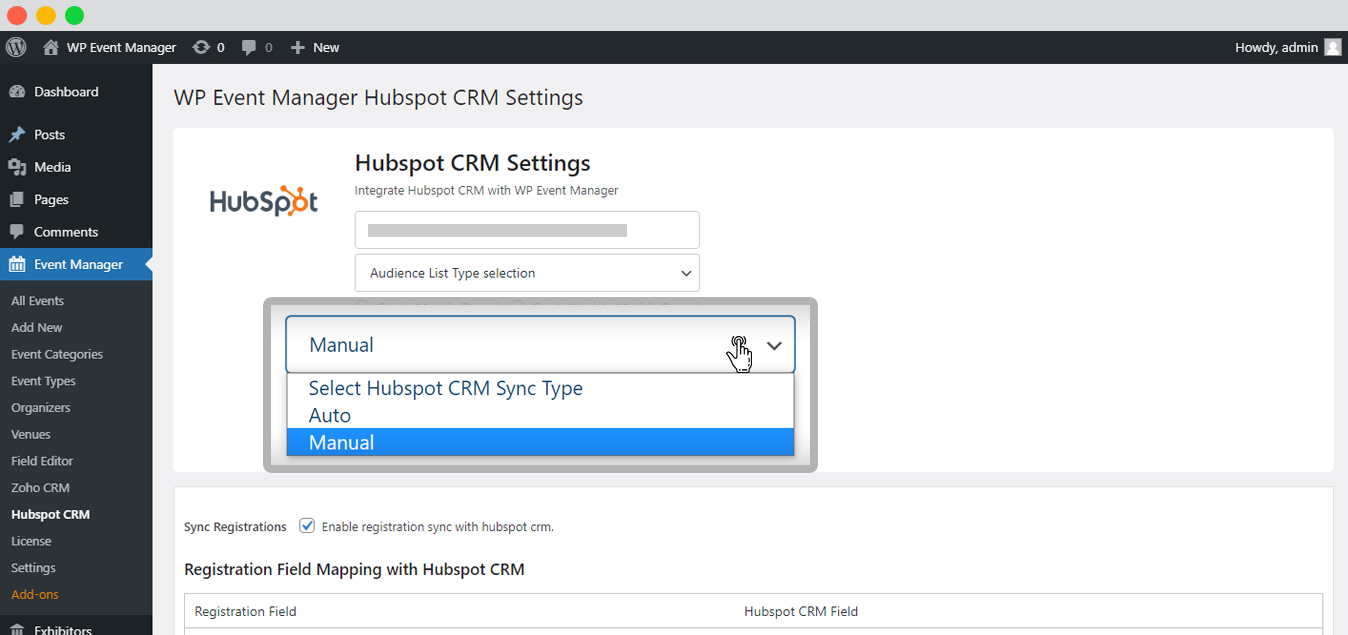Image resolution: width=1348 pixels, height=635 pixels.
Task: Open the updates icon in the admin bar
Action: pyautogui.click(x=201, y=47)
